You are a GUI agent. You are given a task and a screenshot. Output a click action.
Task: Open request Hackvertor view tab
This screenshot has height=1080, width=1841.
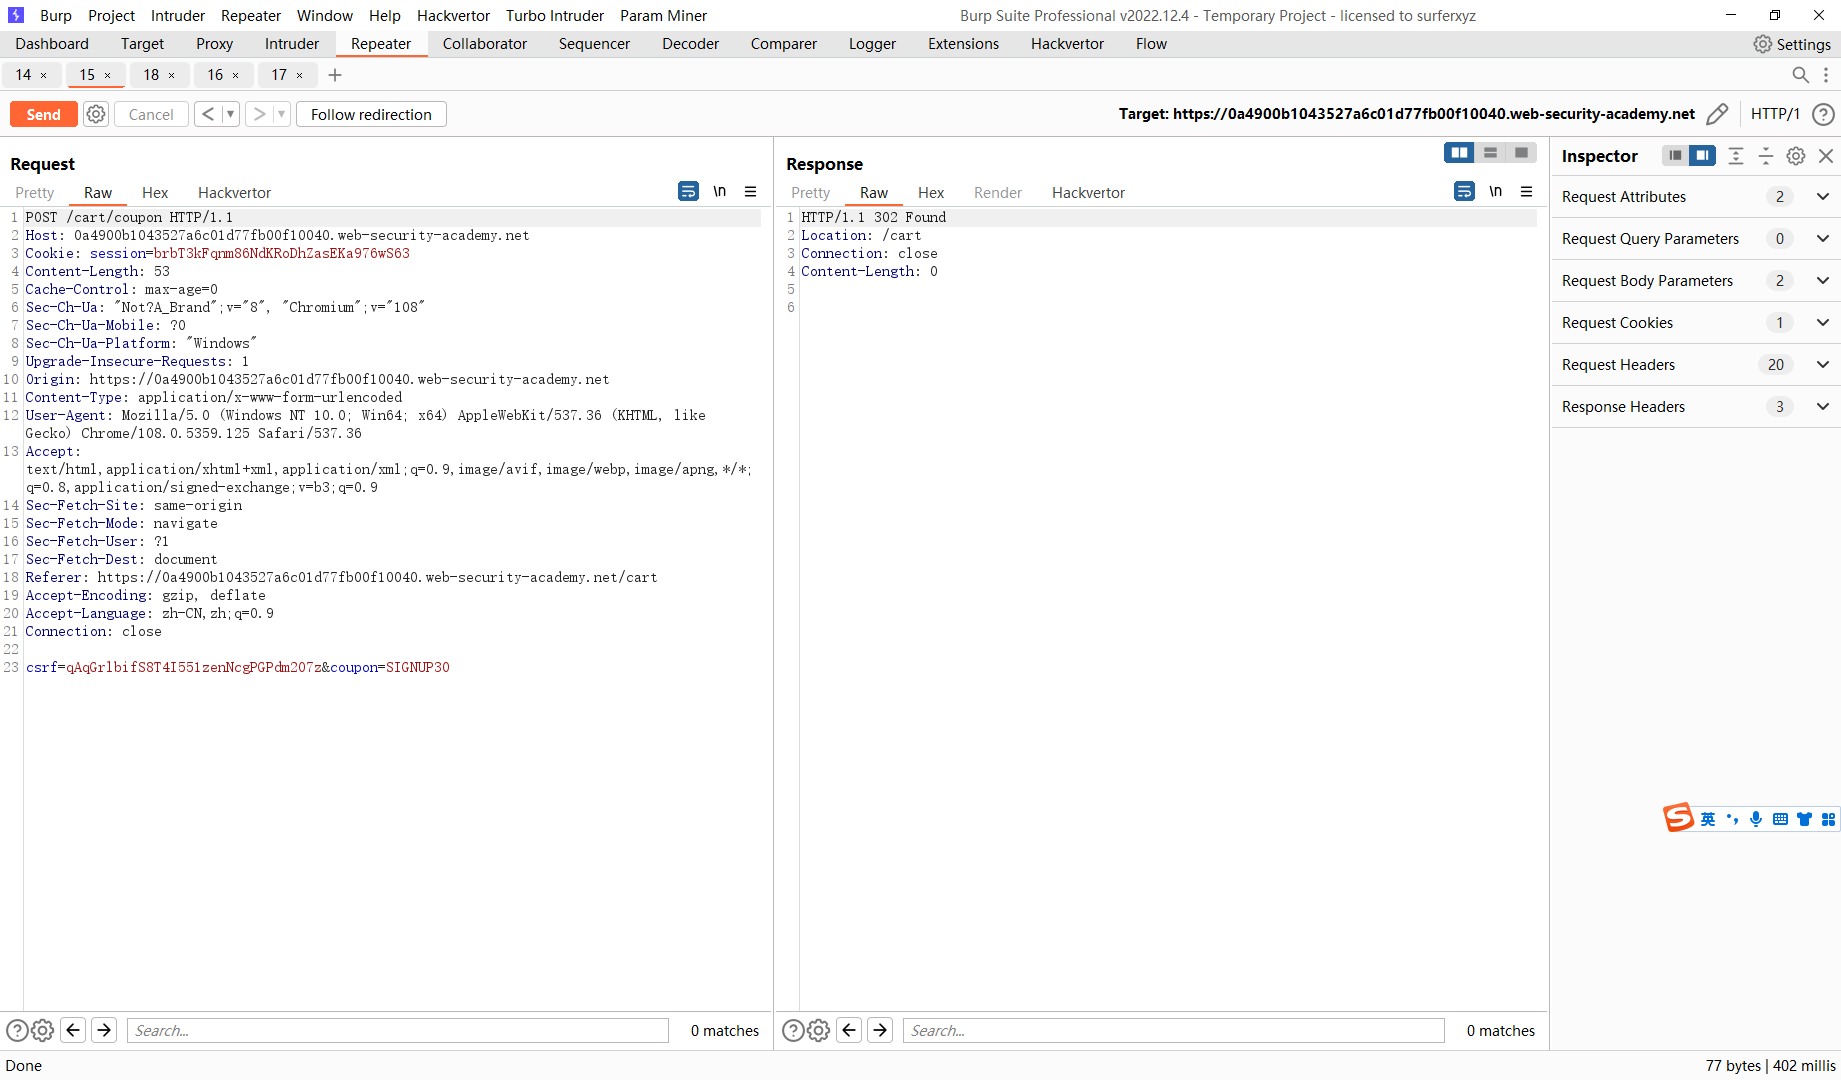pos(234,193)
